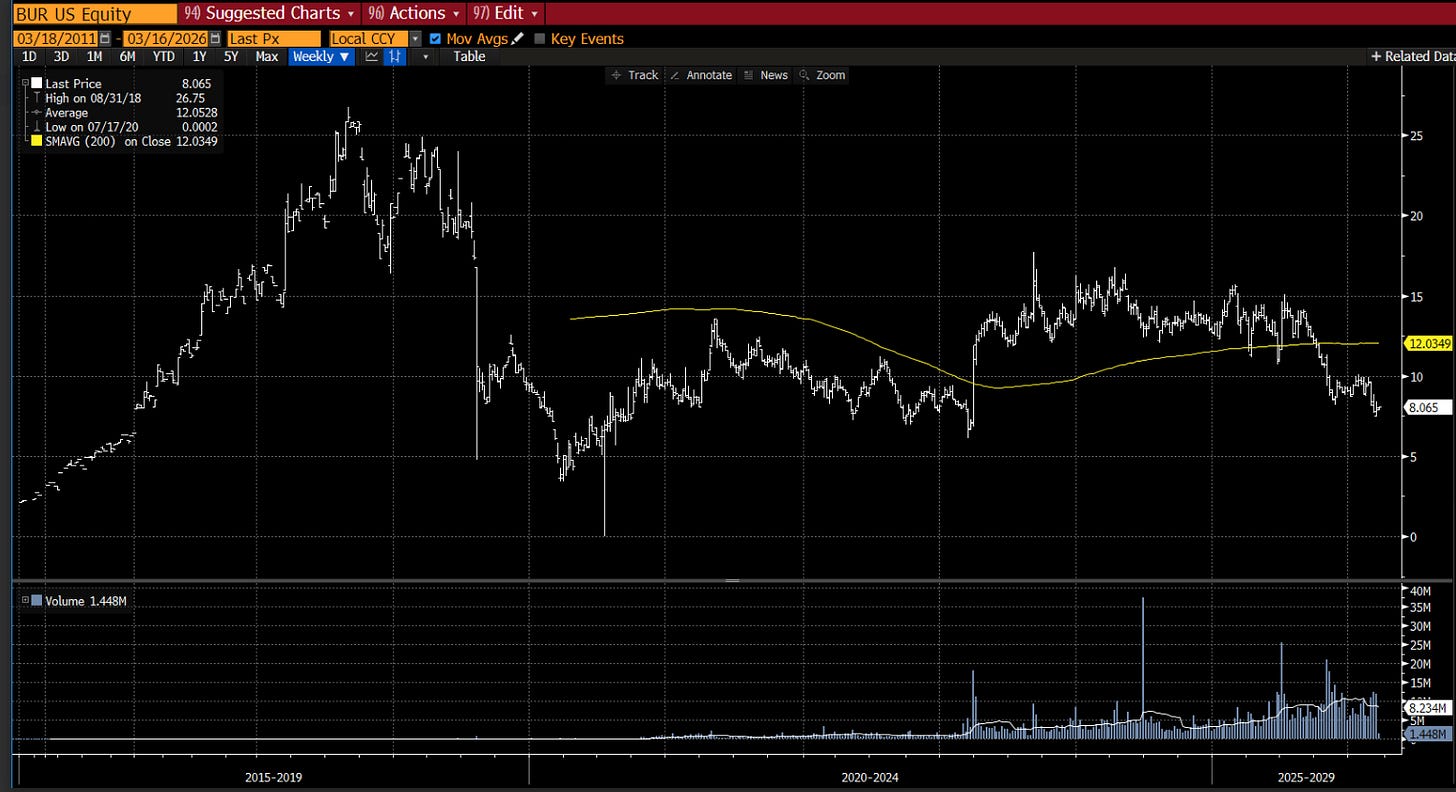Screen dimensions: 1456x792
Task: Activate the Track crosshair tool
Action: click(x=634, y=75)
